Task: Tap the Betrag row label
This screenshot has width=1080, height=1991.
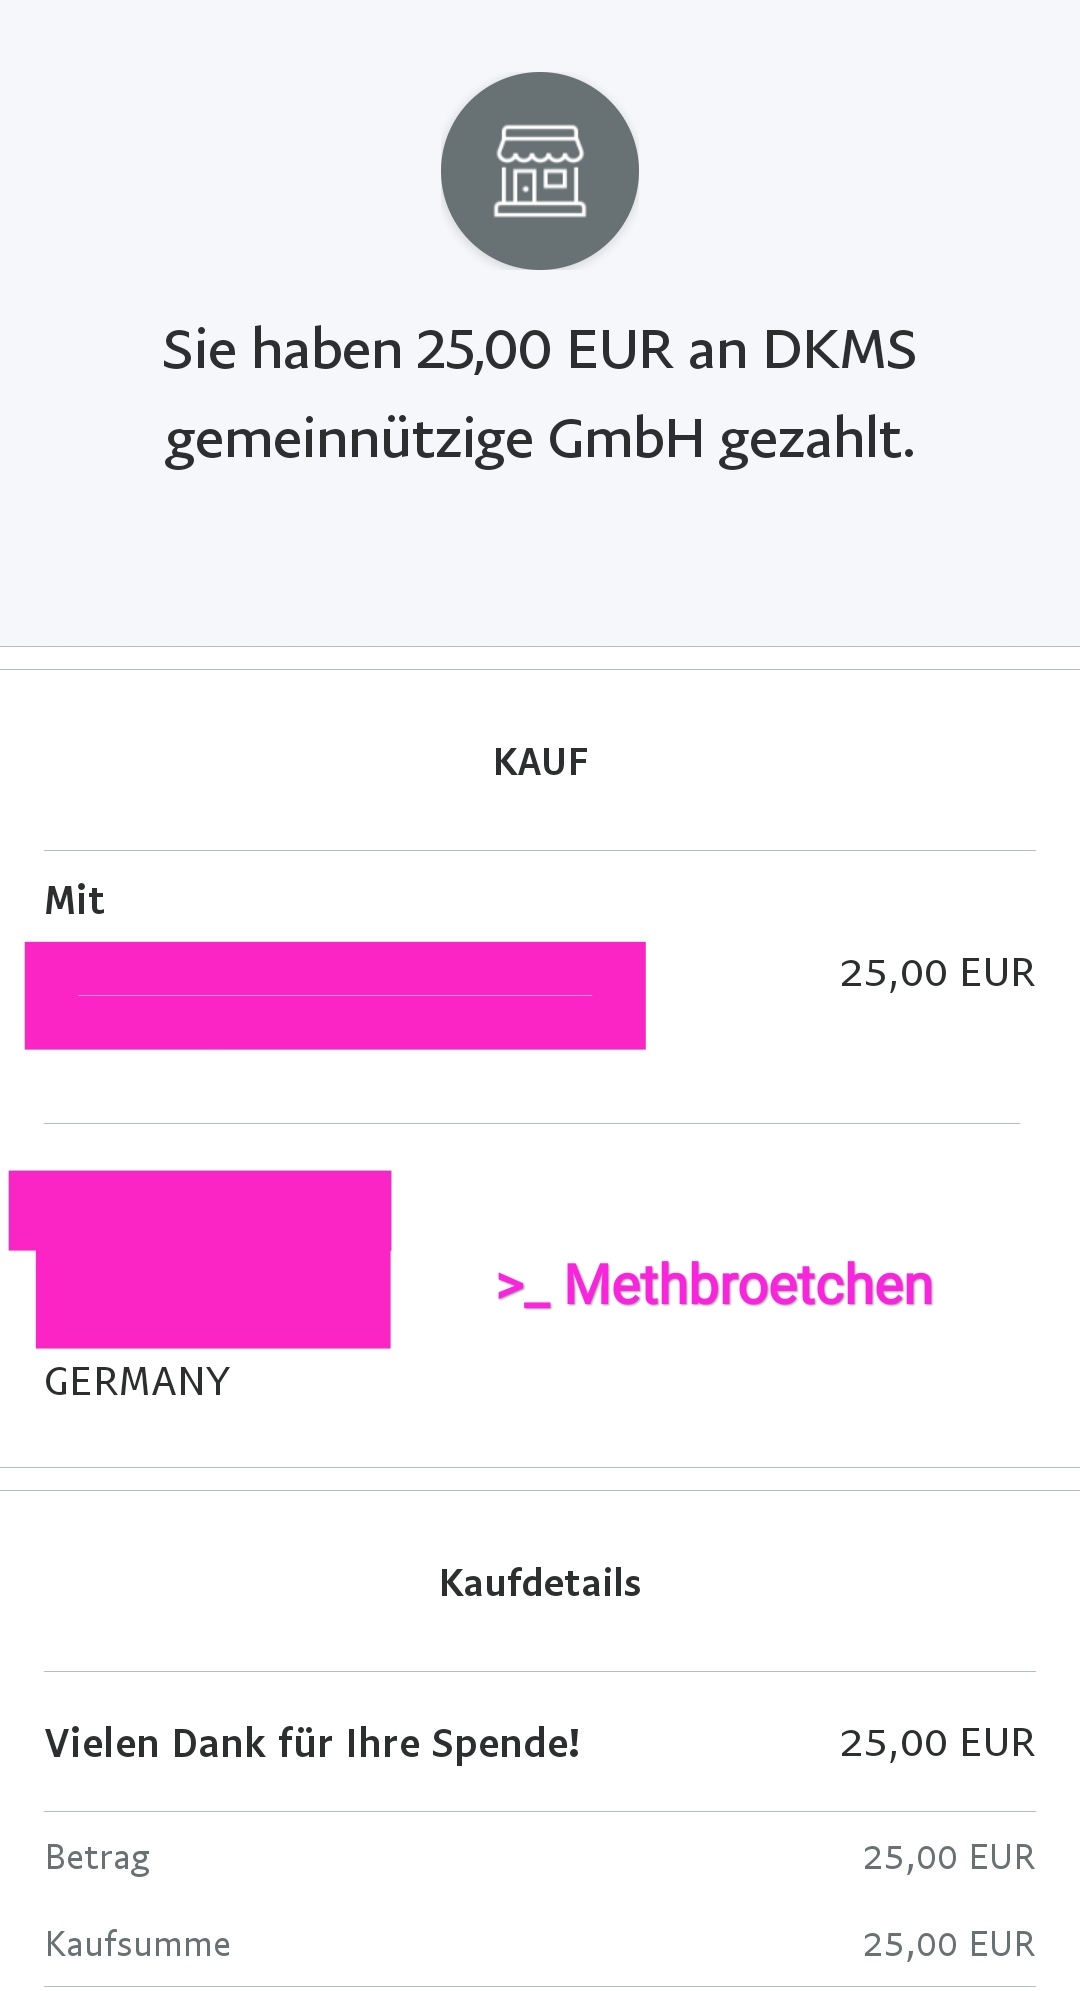Action: tap(98, 1857)
